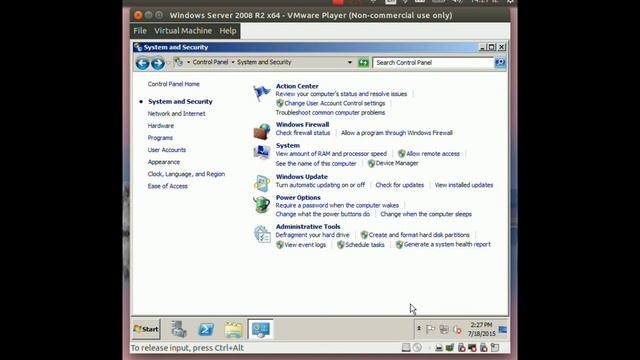Click Defragment your hard drive

point(312,235)
